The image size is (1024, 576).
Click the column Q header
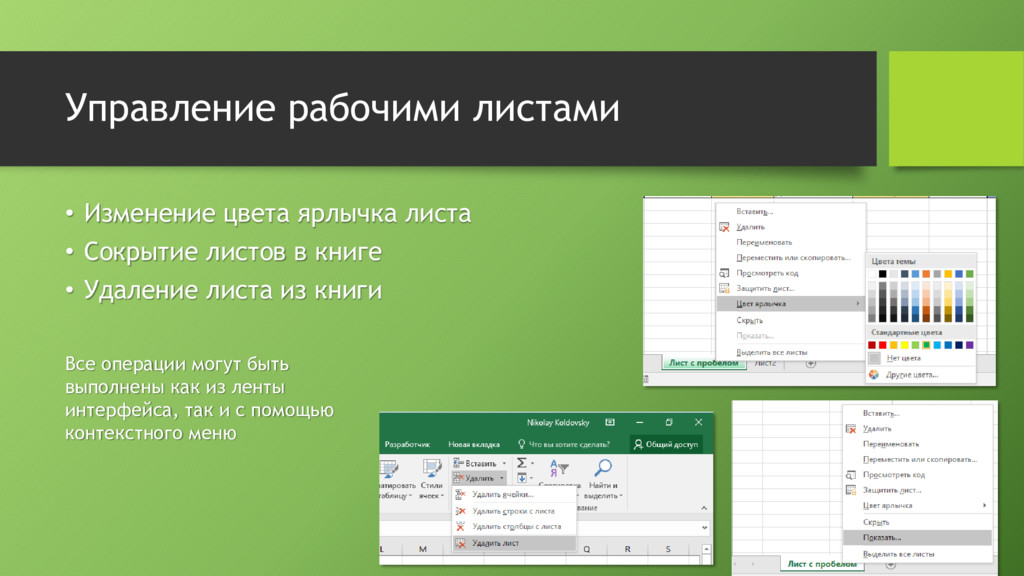[586, 549]
